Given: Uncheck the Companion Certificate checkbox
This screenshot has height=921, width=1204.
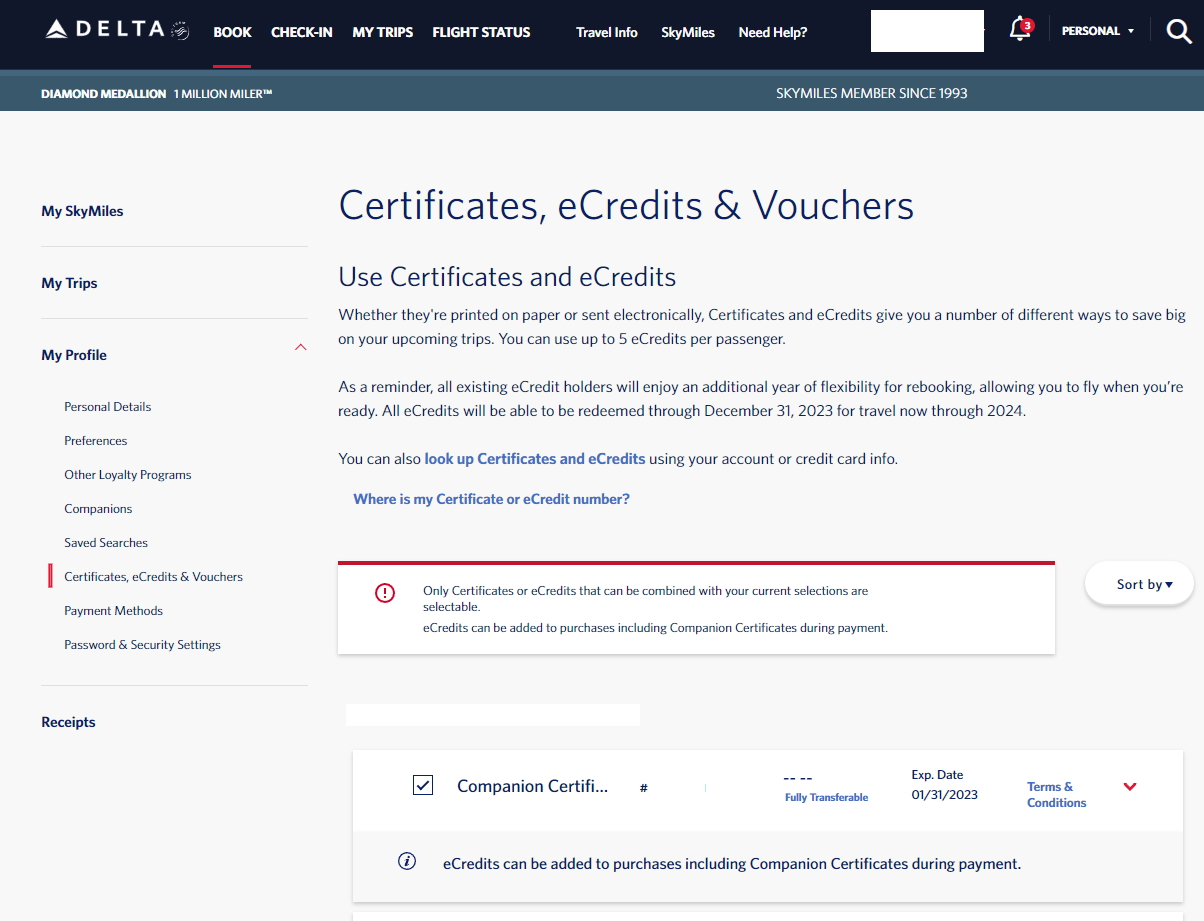Looking at the screenshot, I should pyautogui.click(x=423, y=785).
